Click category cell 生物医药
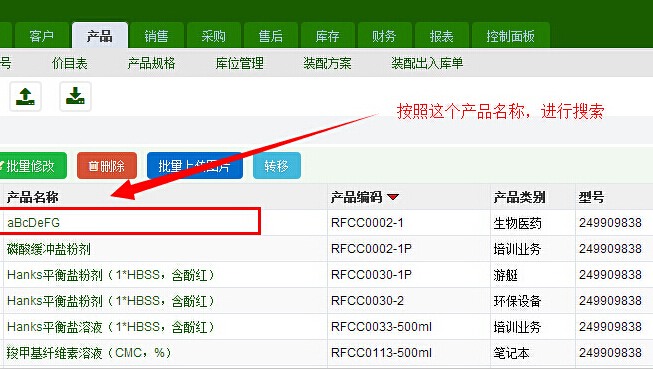Viewport: 653px width, 369px height. click(x=518, y=223)
